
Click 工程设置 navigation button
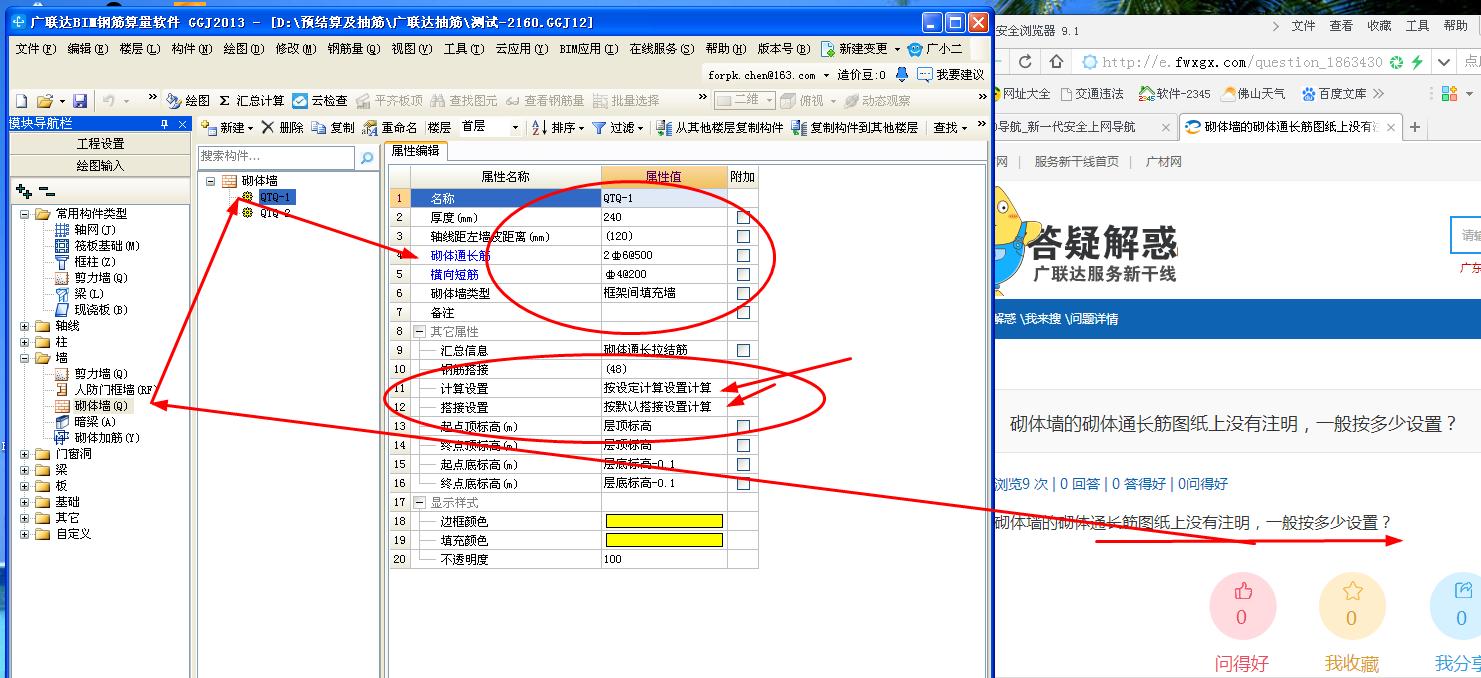click(100, 144)
